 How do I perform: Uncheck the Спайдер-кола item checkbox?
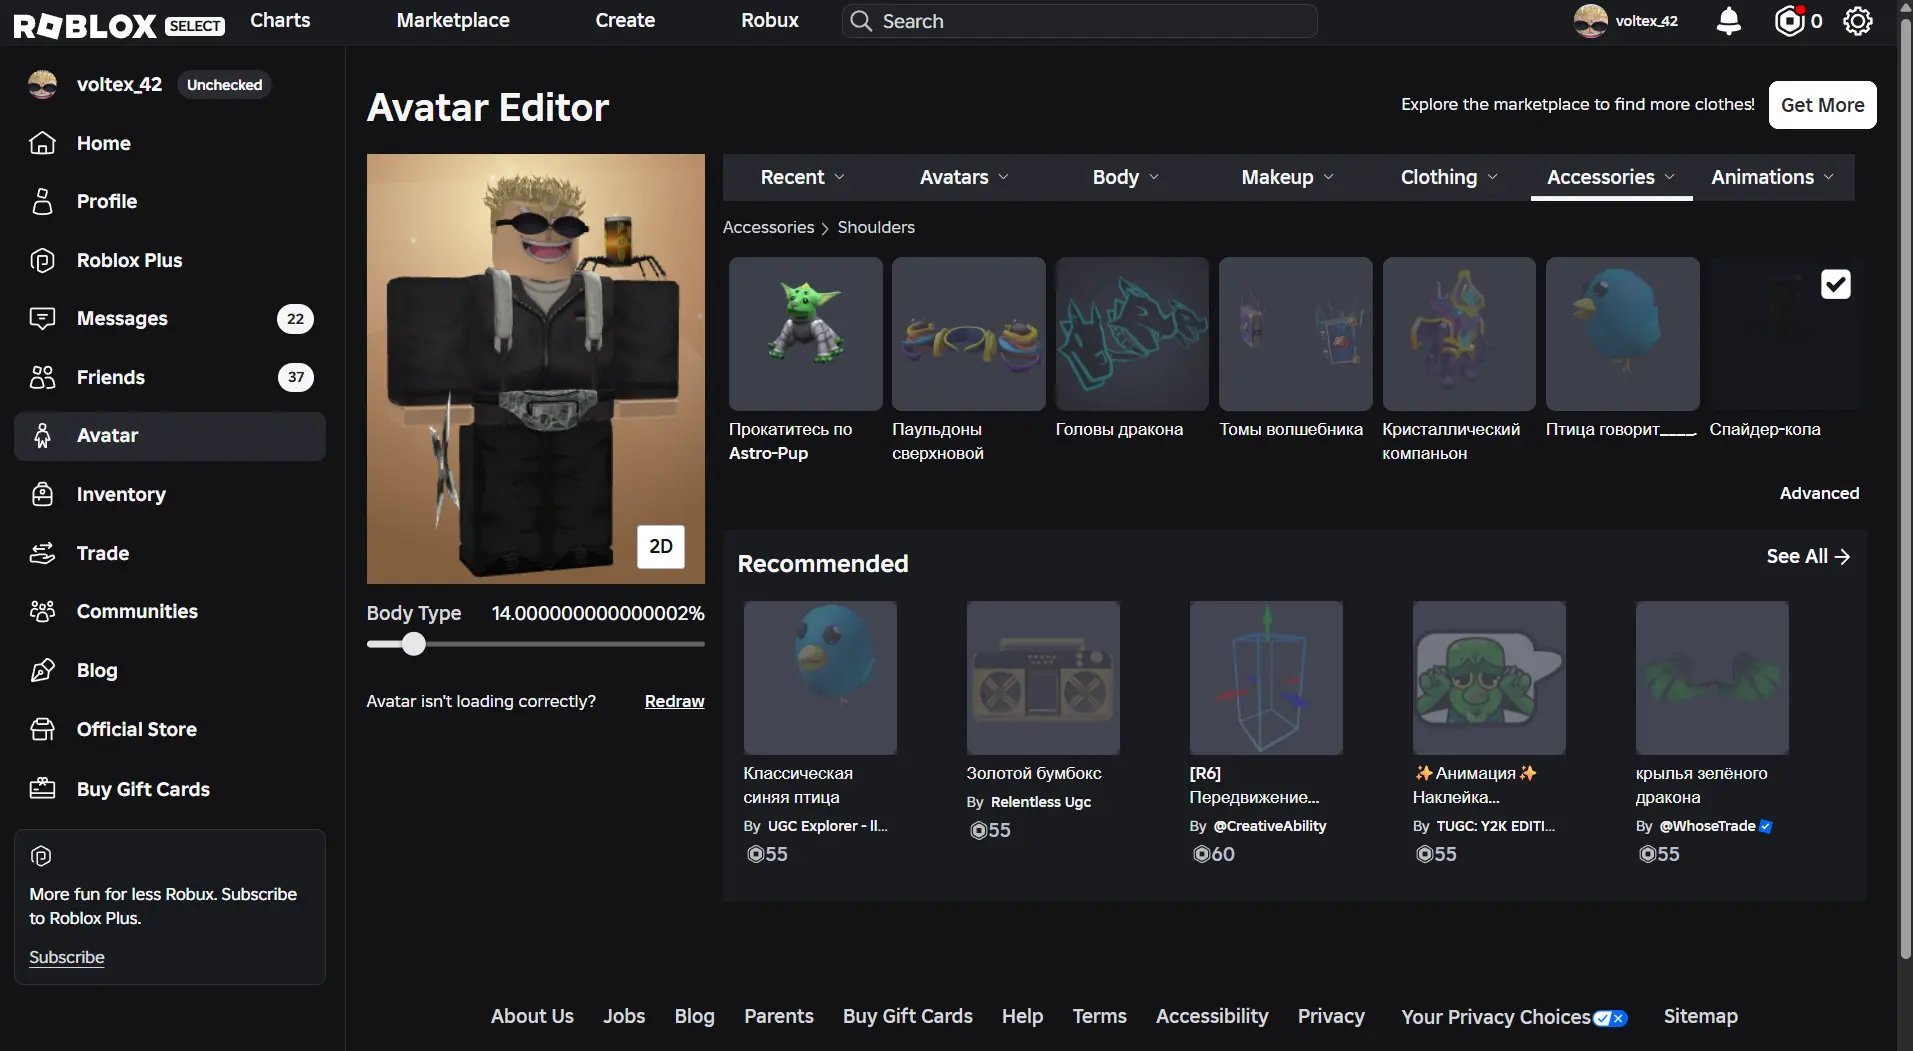(x=1835, y=285)
